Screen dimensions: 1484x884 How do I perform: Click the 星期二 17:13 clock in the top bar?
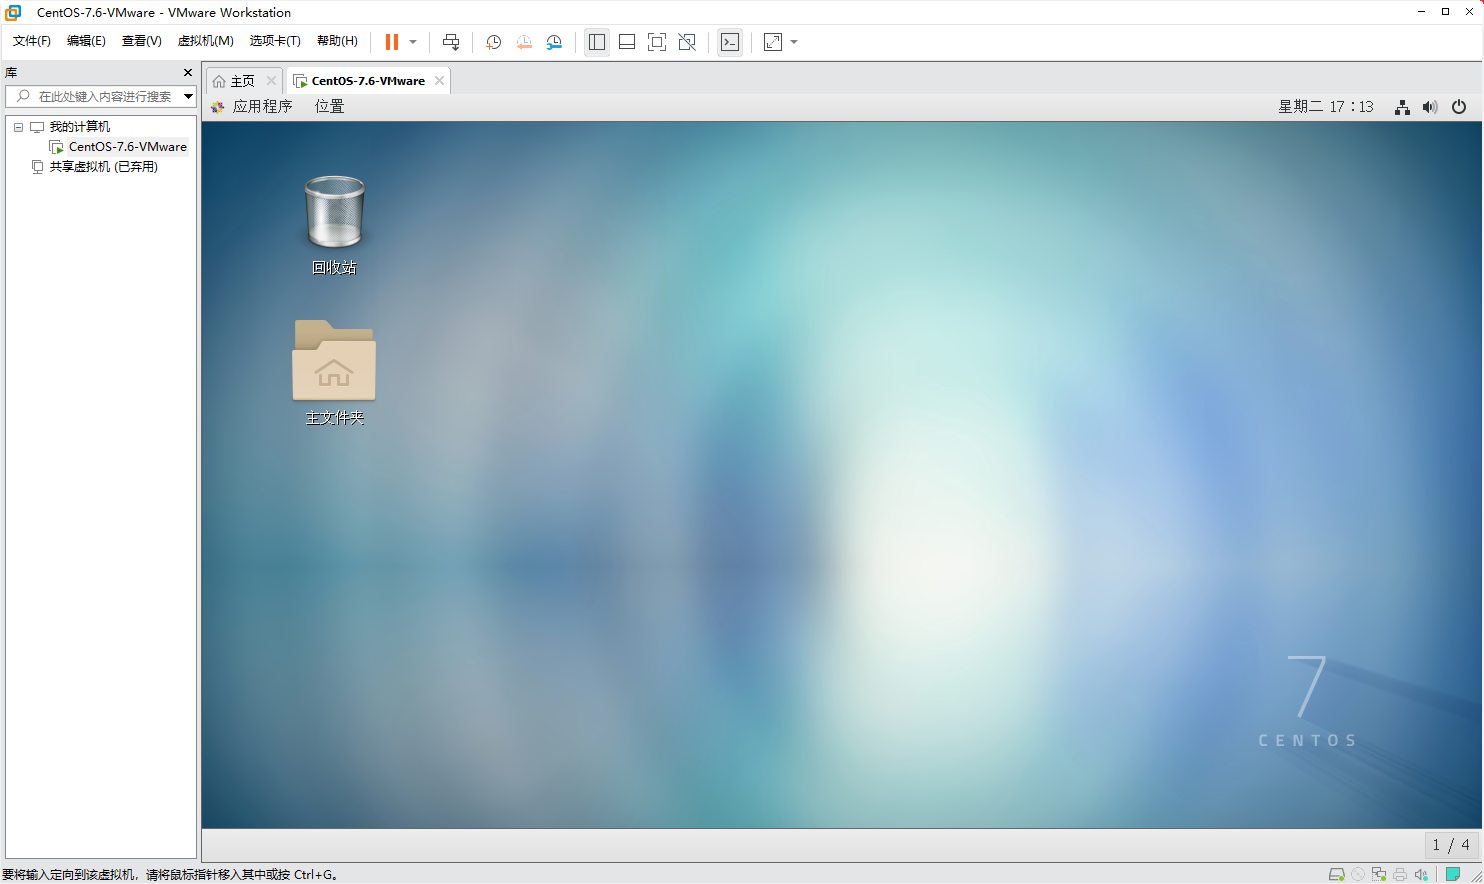[1326, 107]
